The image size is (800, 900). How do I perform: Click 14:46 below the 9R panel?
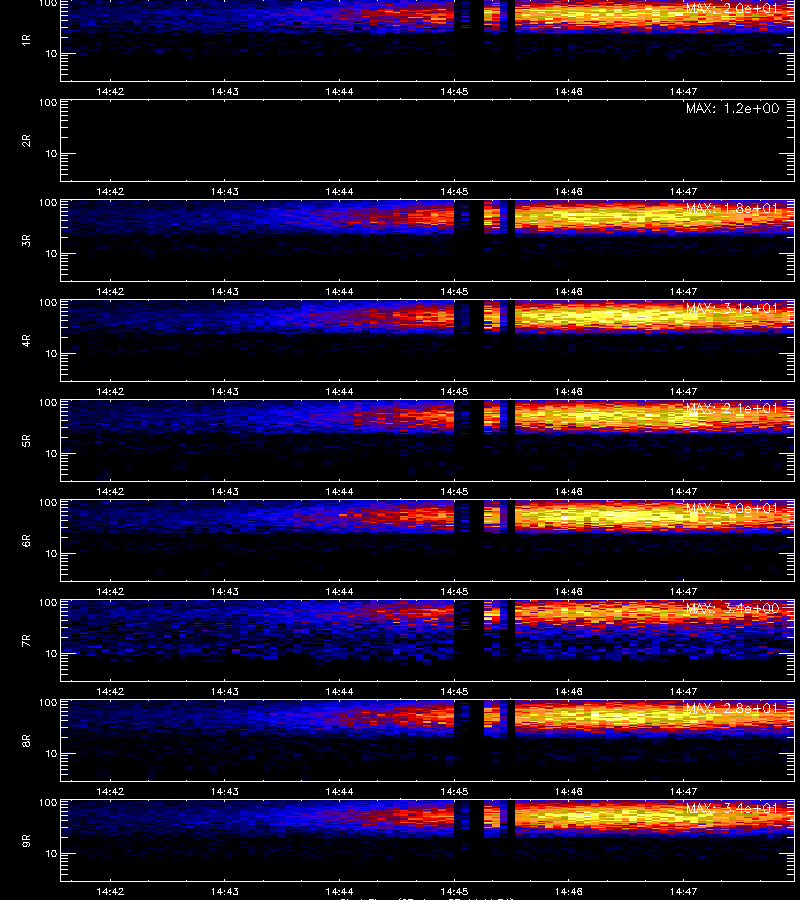coord(568,891)
